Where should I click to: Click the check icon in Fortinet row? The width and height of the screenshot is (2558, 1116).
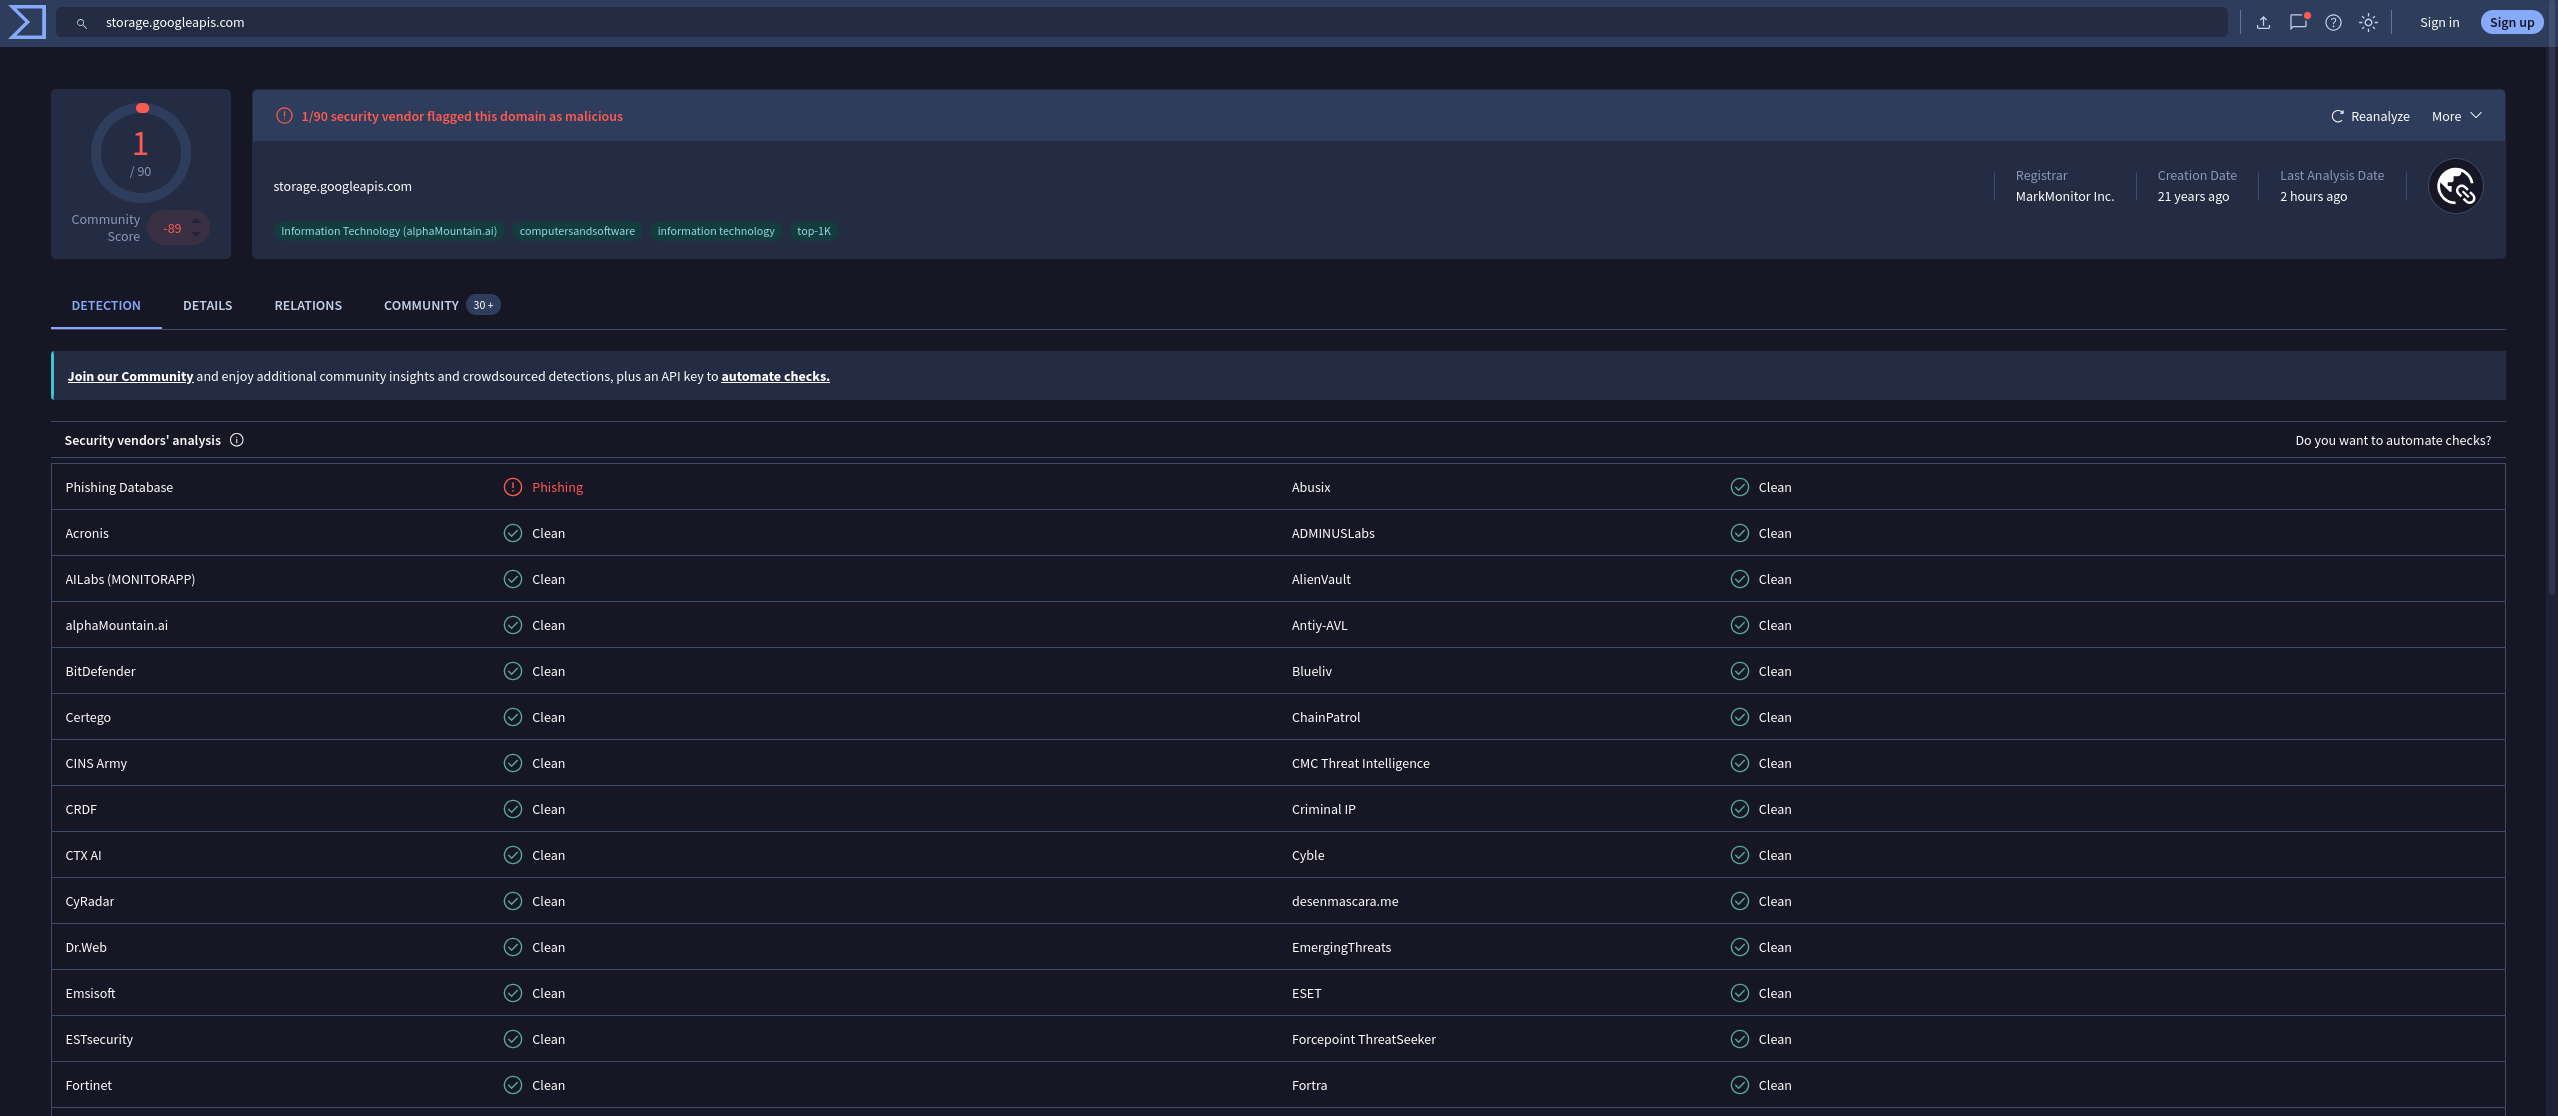tap(513, 1085)
